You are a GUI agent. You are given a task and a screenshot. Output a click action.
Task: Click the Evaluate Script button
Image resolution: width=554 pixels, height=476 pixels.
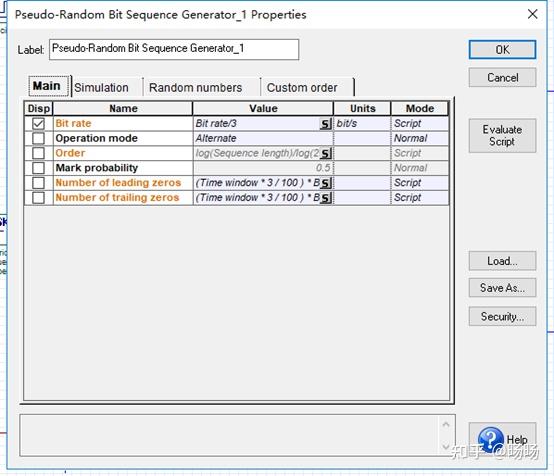coord(502,136)
